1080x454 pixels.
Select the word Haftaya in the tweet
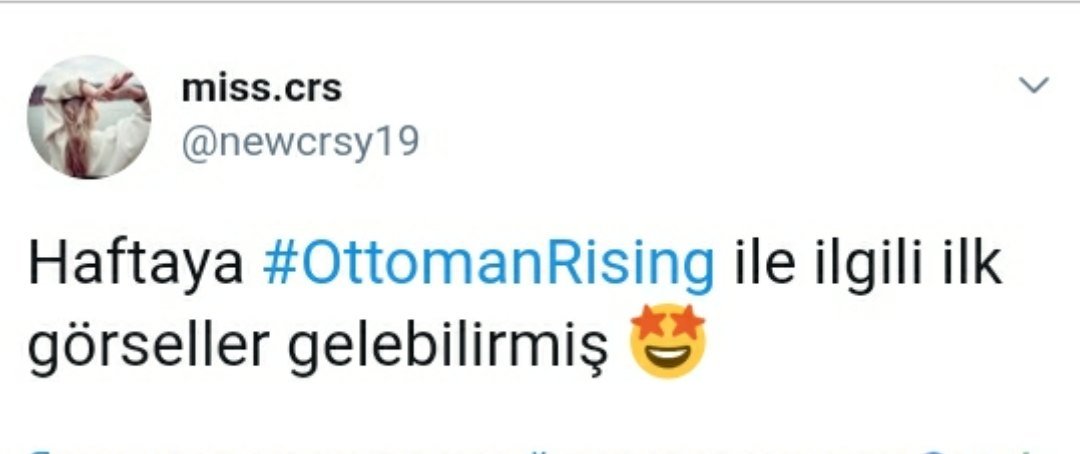pos(136,266)
